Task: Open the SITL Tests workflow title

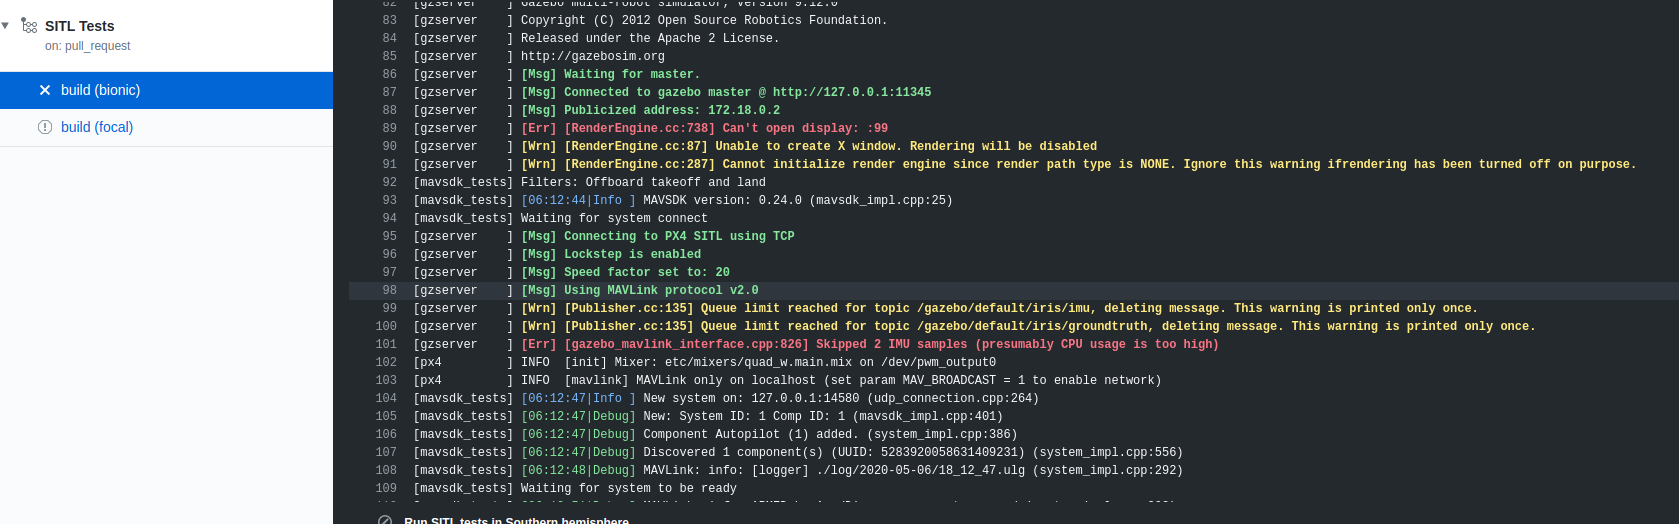Action: (79, 26)
